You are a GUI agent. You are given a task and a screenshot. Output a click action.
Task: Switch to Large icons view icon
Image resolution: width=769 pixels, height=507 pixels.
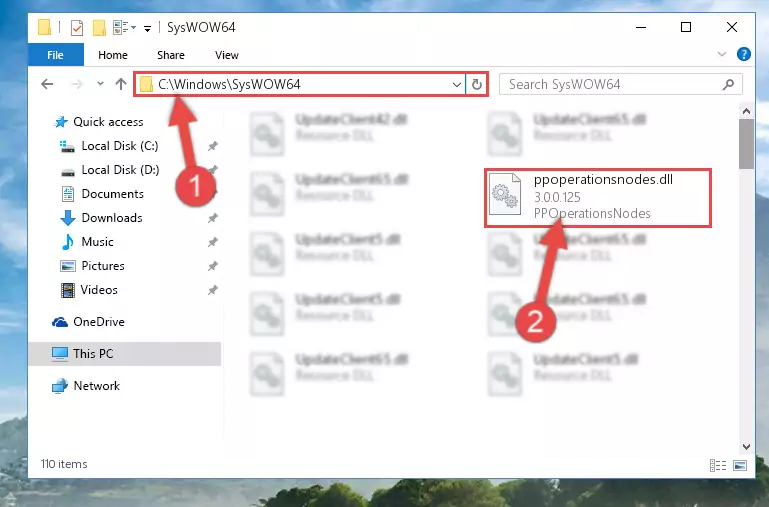[x=740, y=465]
